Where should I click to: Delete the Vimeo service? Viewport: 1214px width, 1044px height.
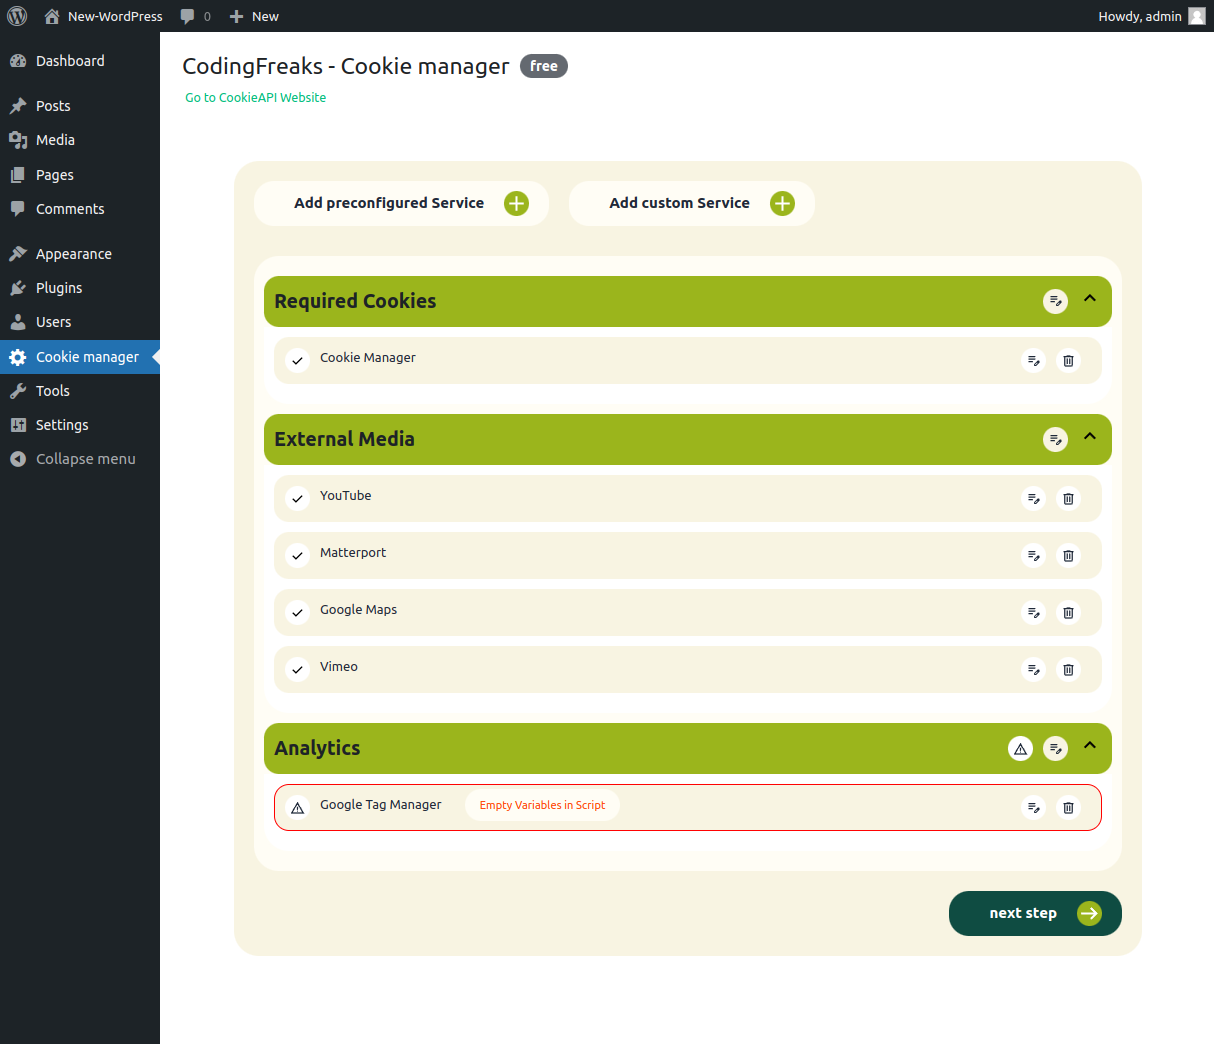click(x=1068, y=670)
